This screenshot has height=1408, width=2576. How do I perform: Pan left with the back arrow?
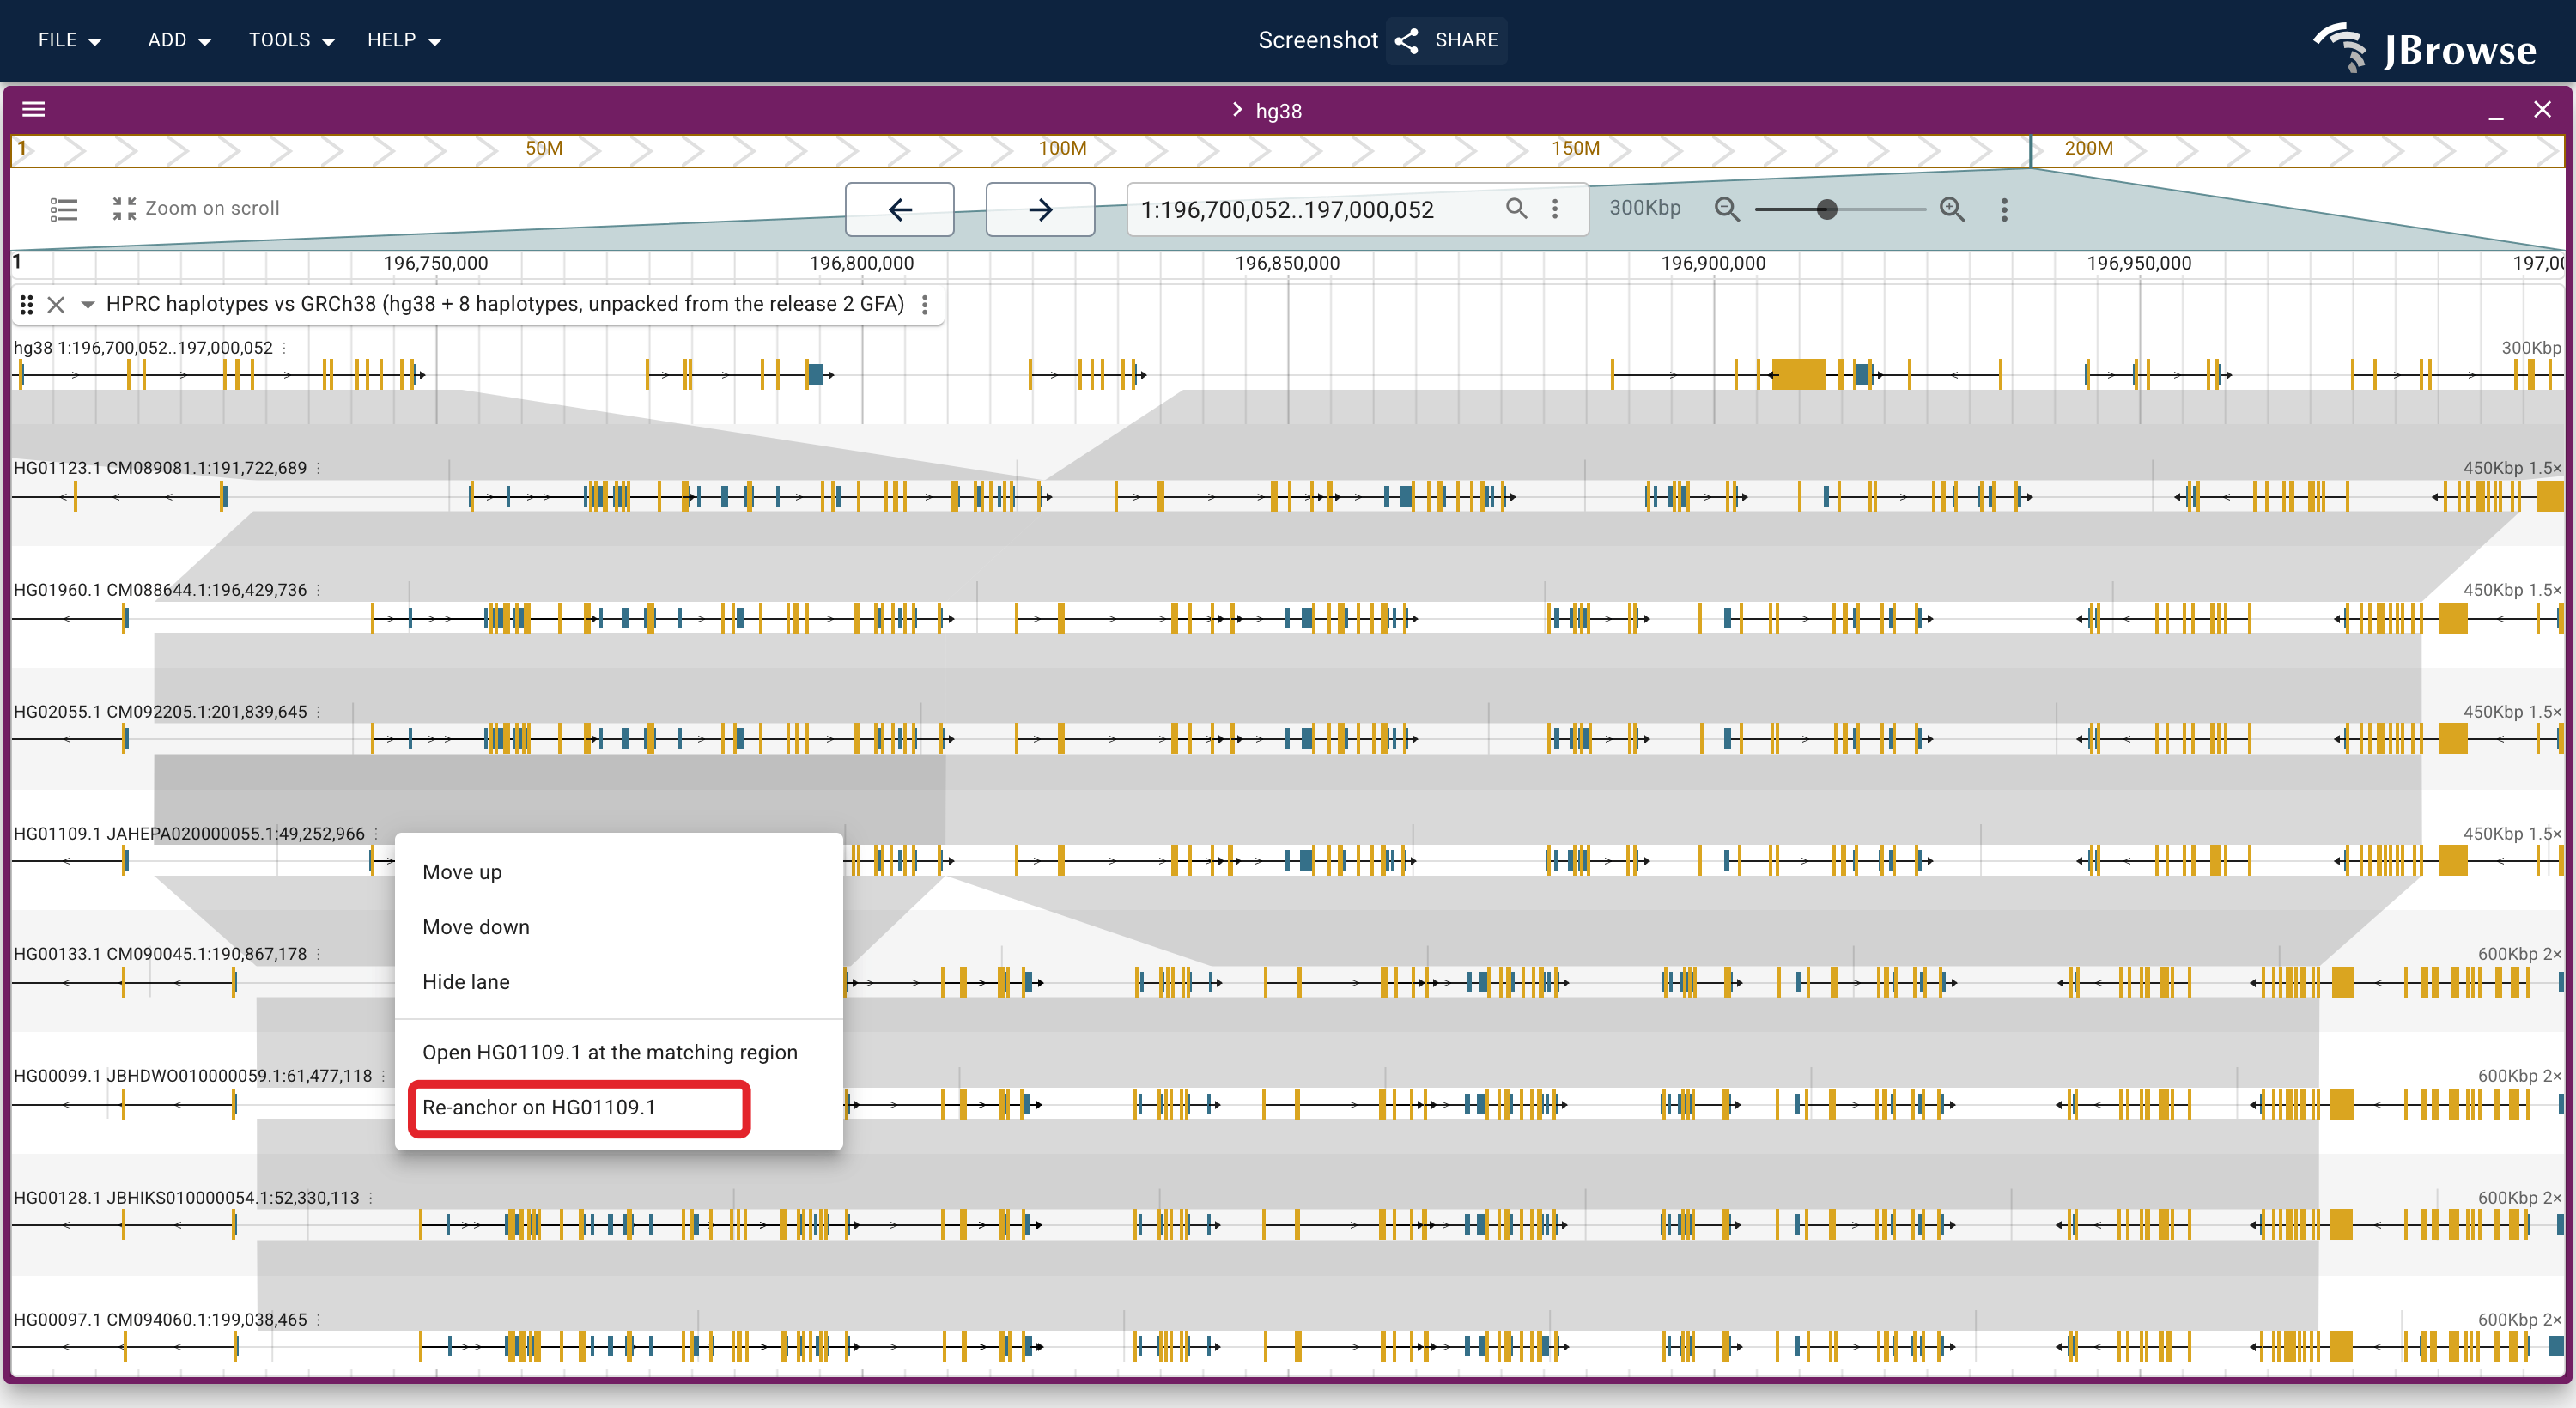point(899,209)
